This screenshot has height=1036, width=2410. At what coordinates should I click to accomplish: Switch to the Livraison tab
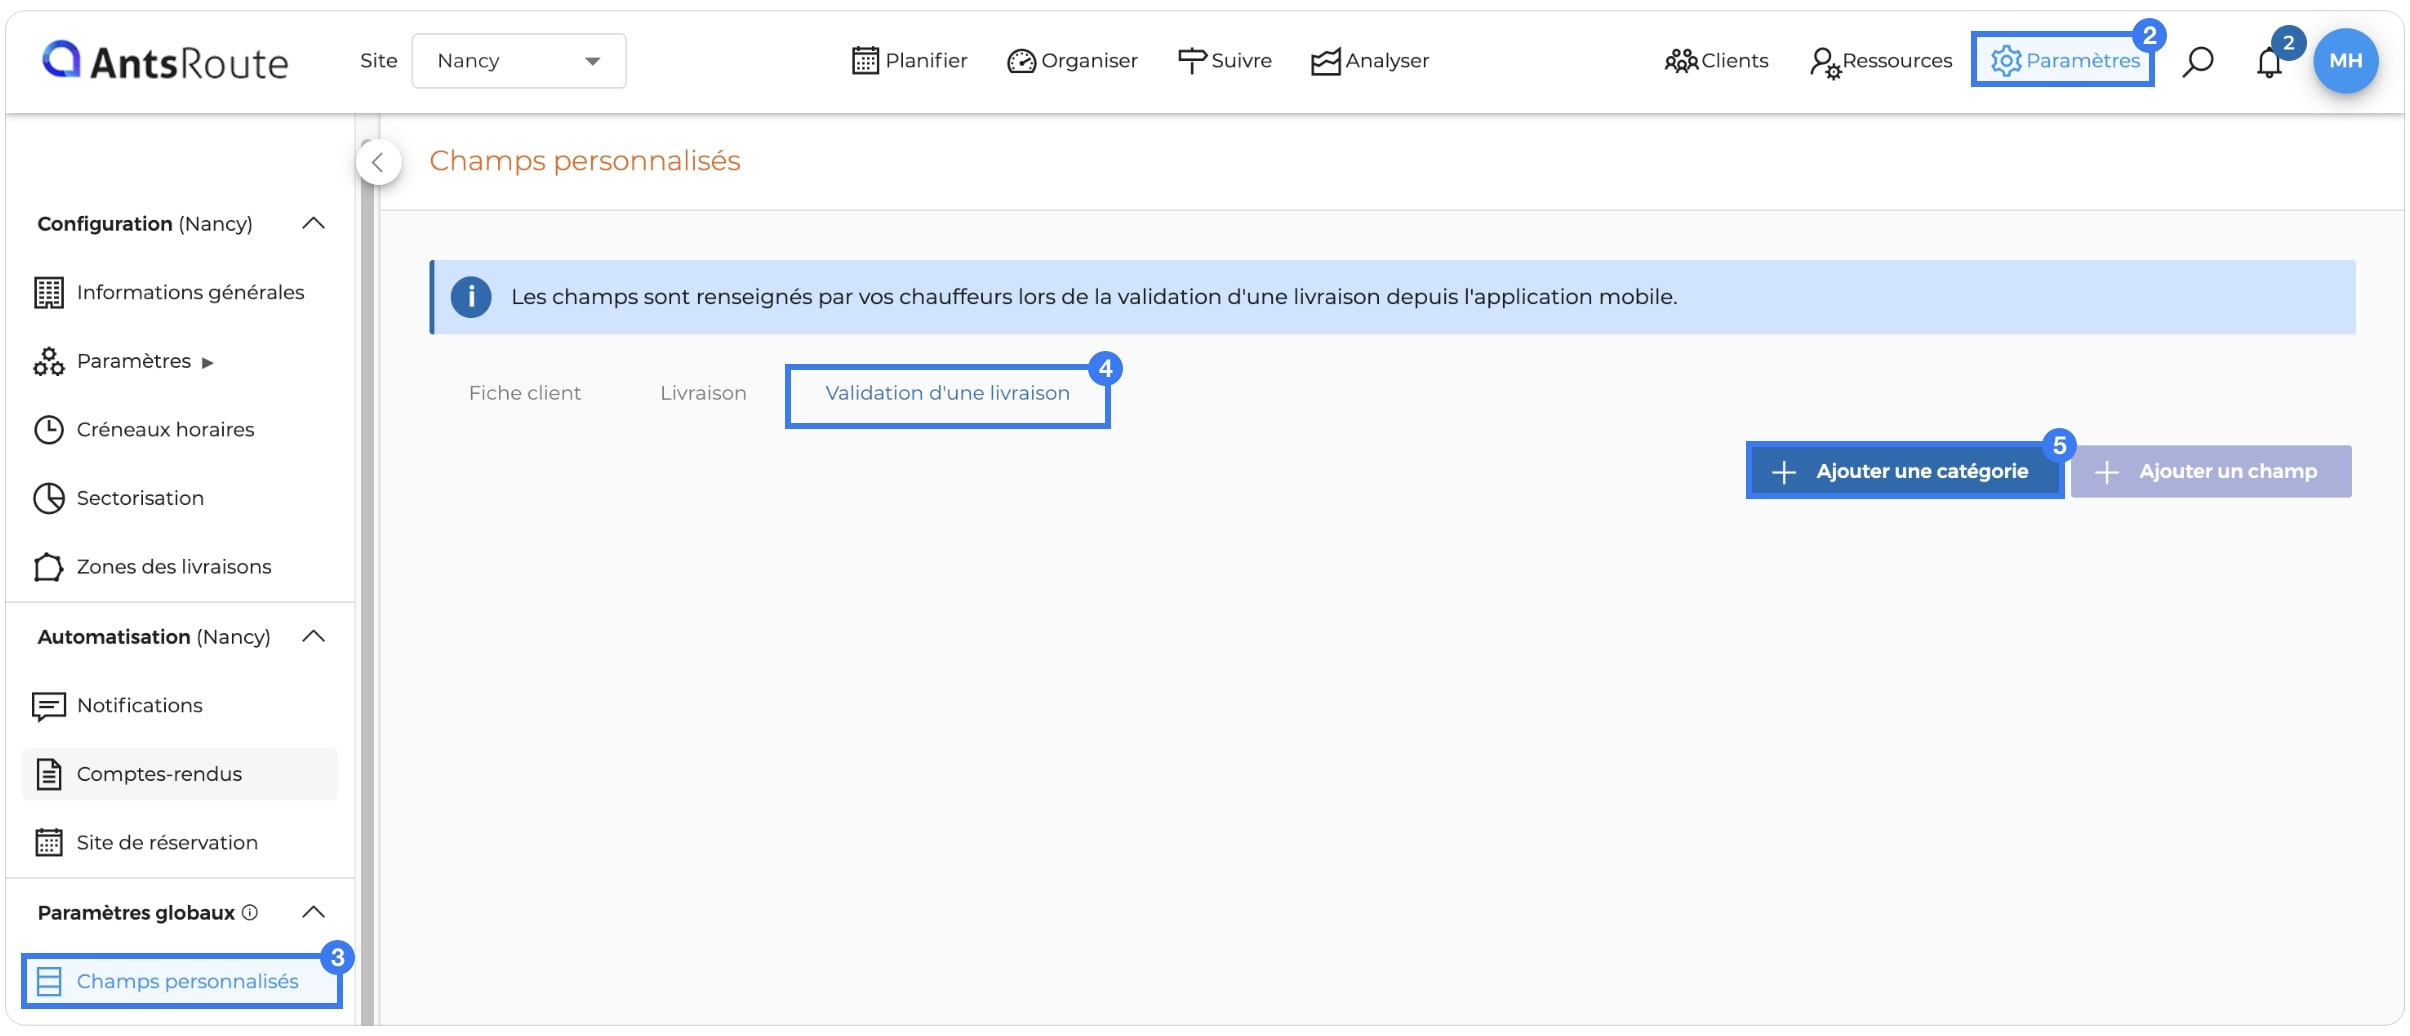(x=703, y=393)
